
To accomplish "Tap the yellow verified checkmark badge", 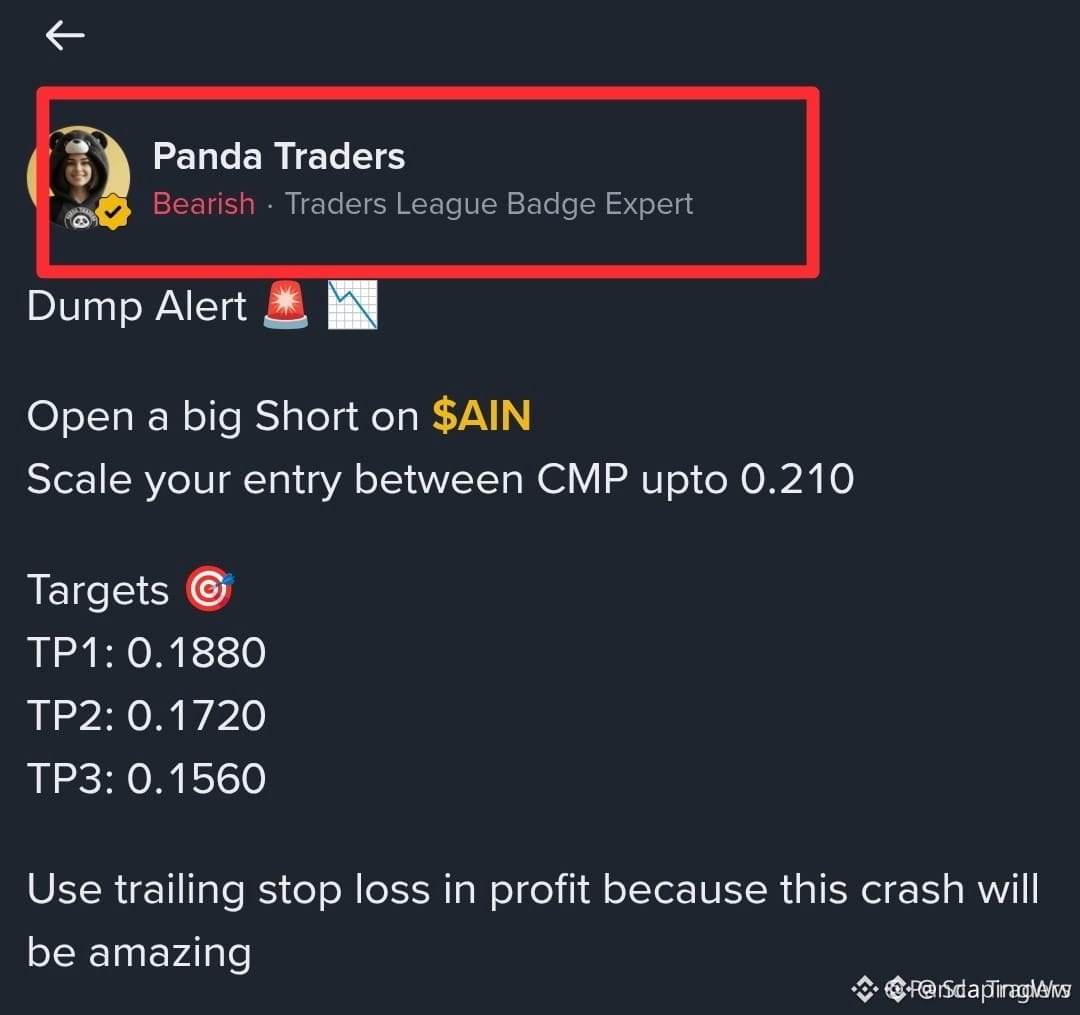I will tap(114, 212).
